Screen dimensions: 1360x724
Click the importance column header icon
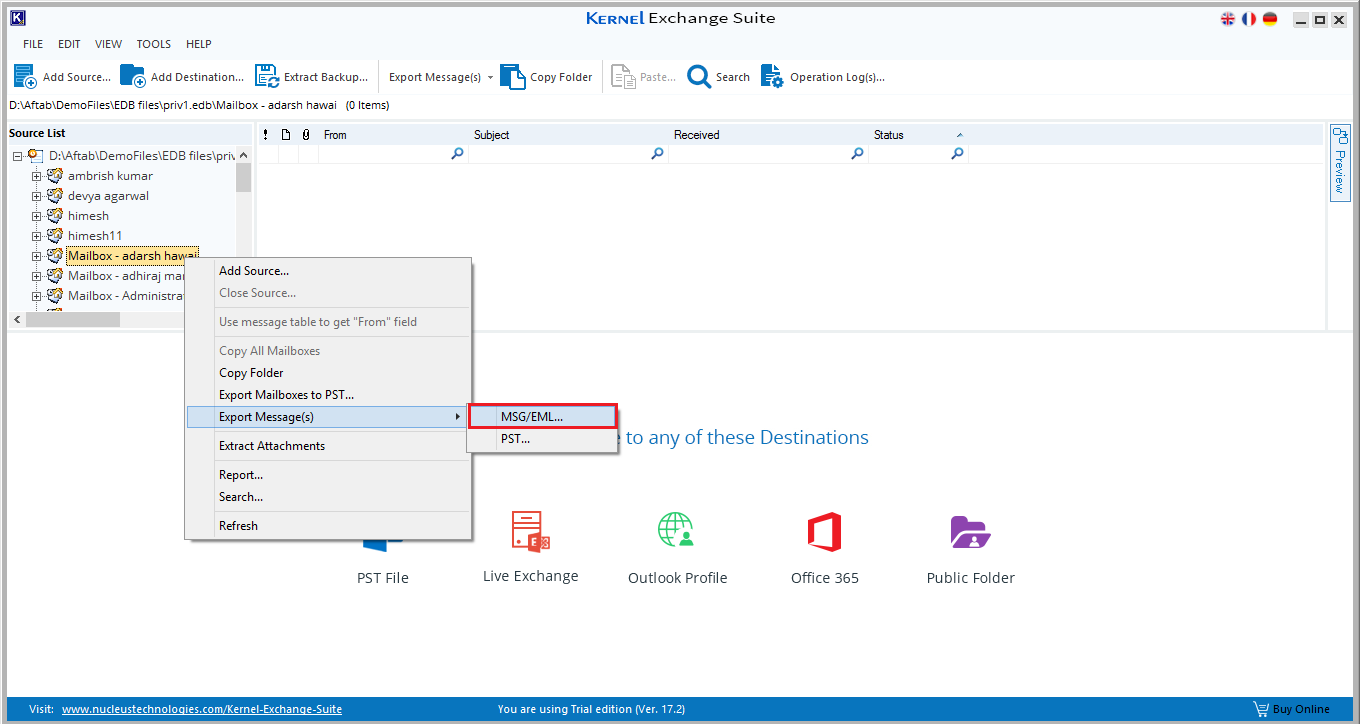[x=265, y=134]
